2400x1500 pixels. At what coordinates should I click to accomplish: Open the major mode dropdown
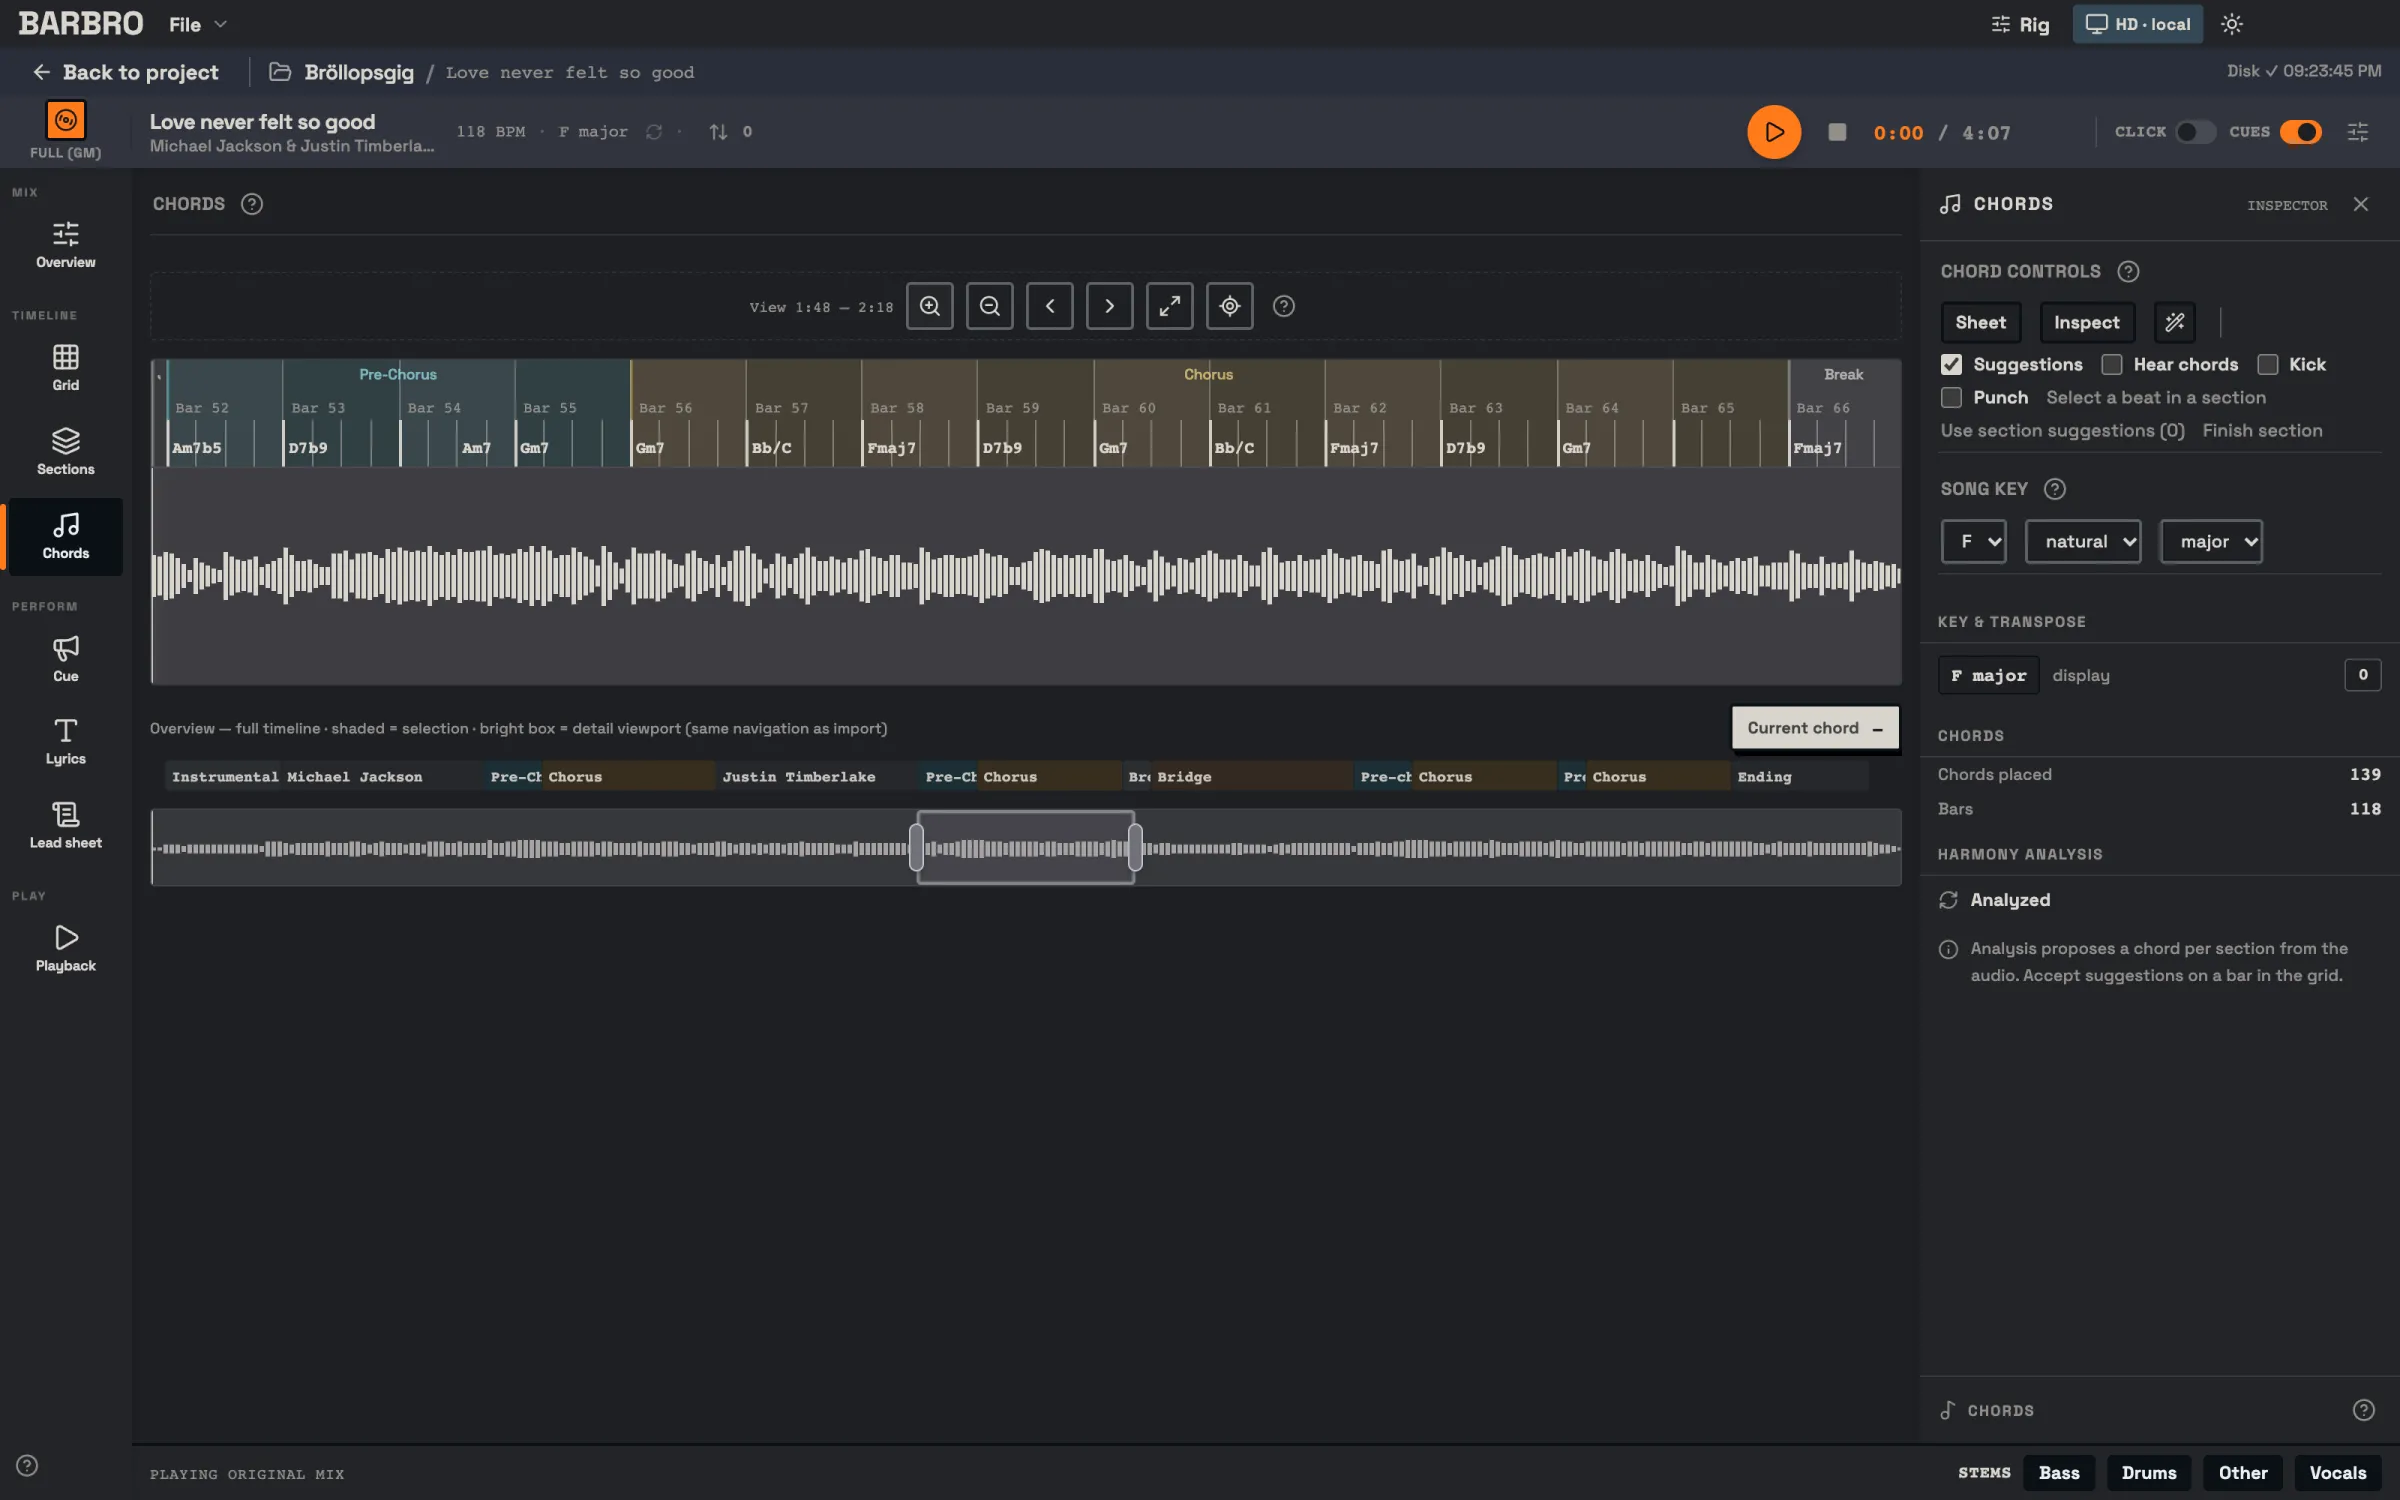[2211, 541]
